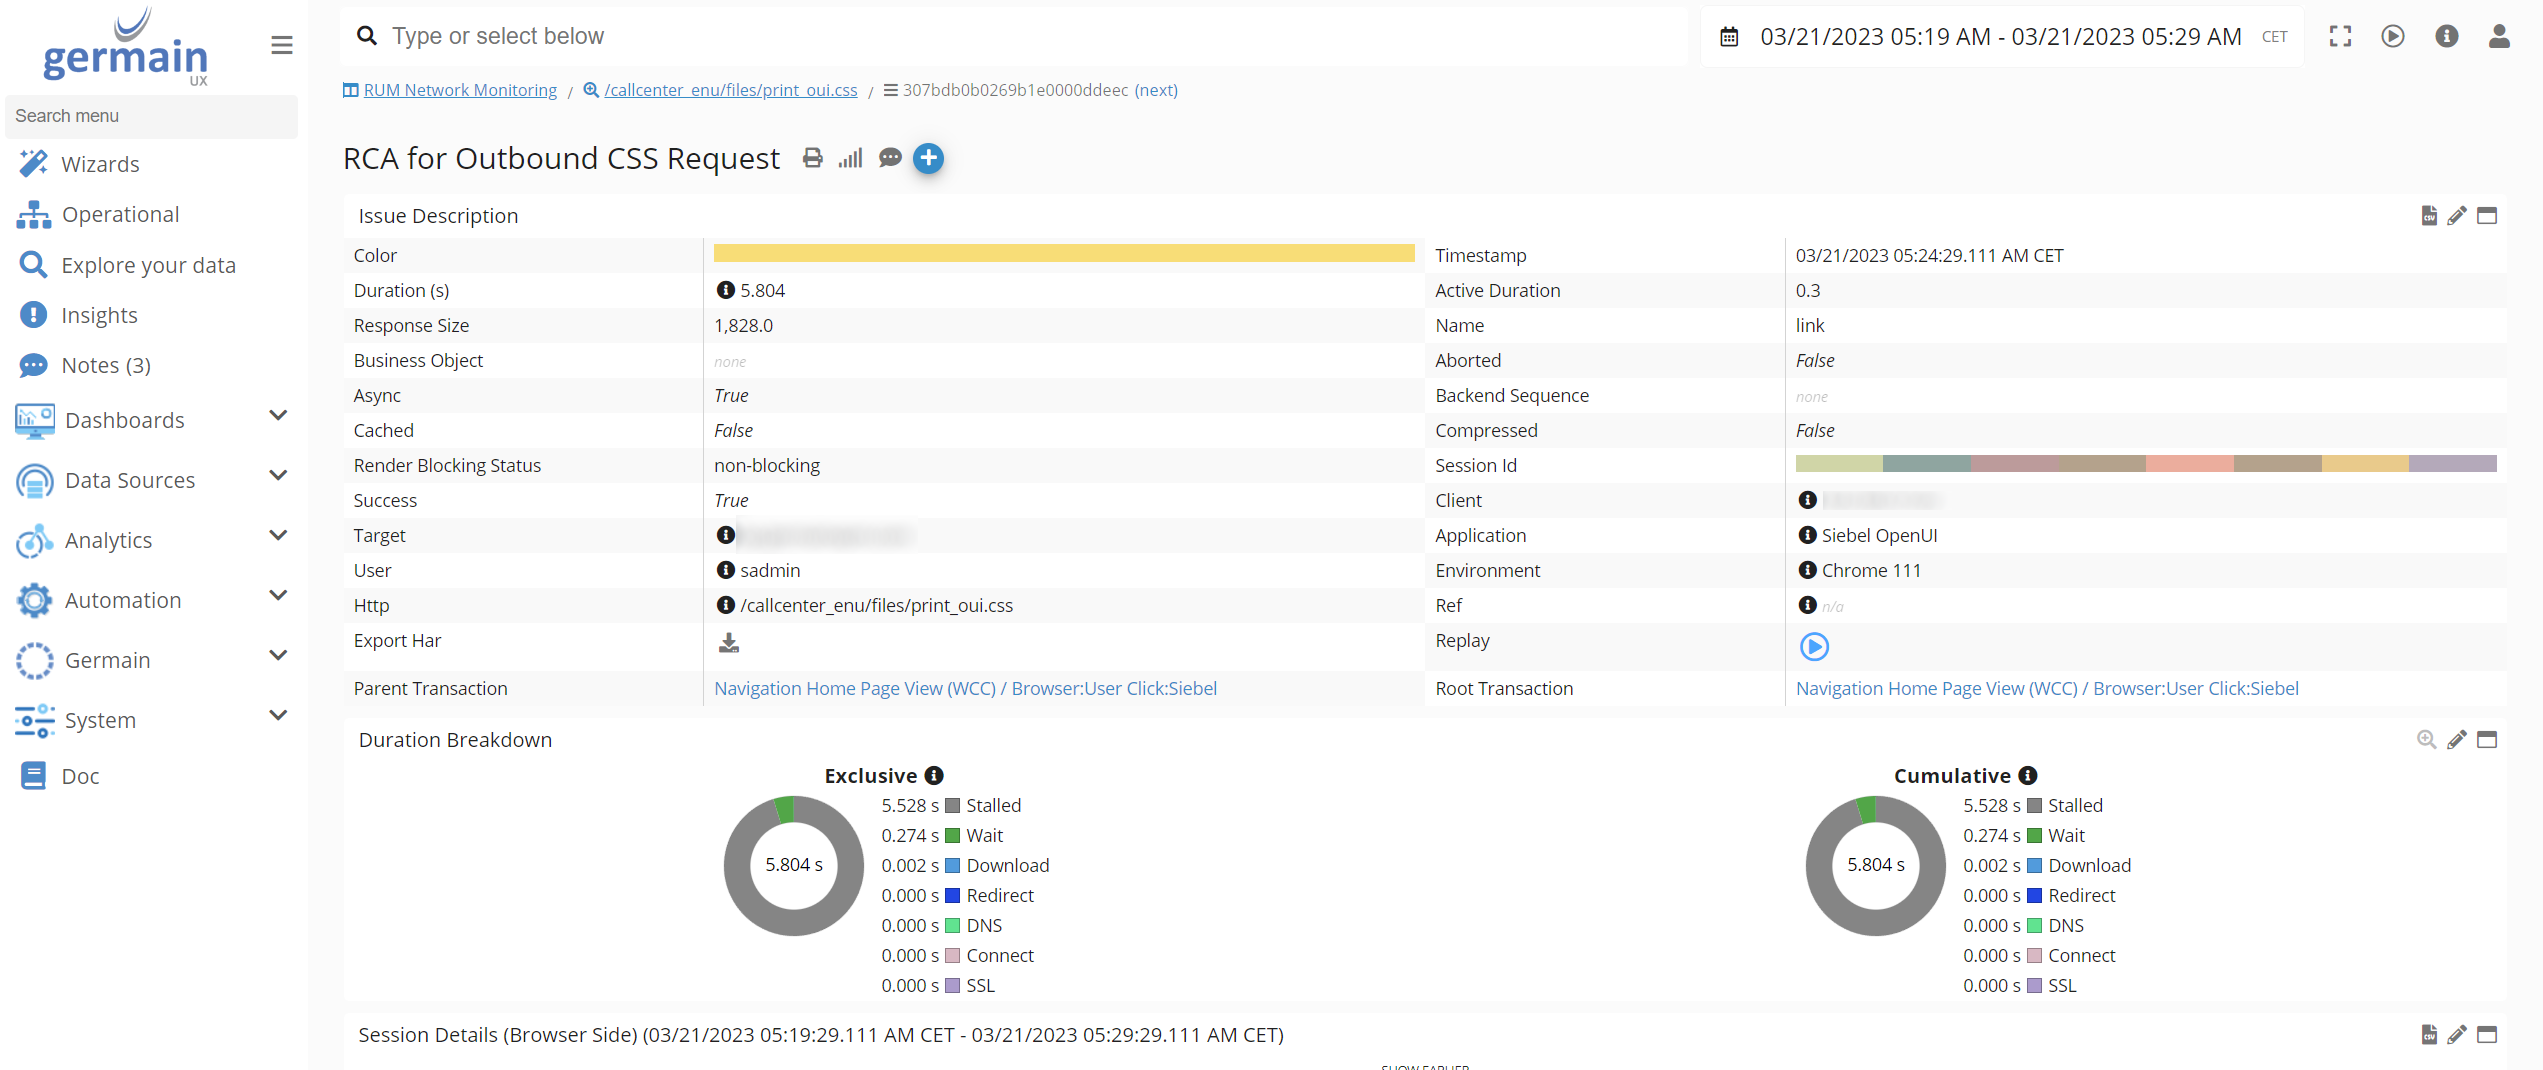The height and width of the screenshot is (1070, 2543).
Task: Open the Parent Transaction navigation link
Action: (x=964, y=688)
